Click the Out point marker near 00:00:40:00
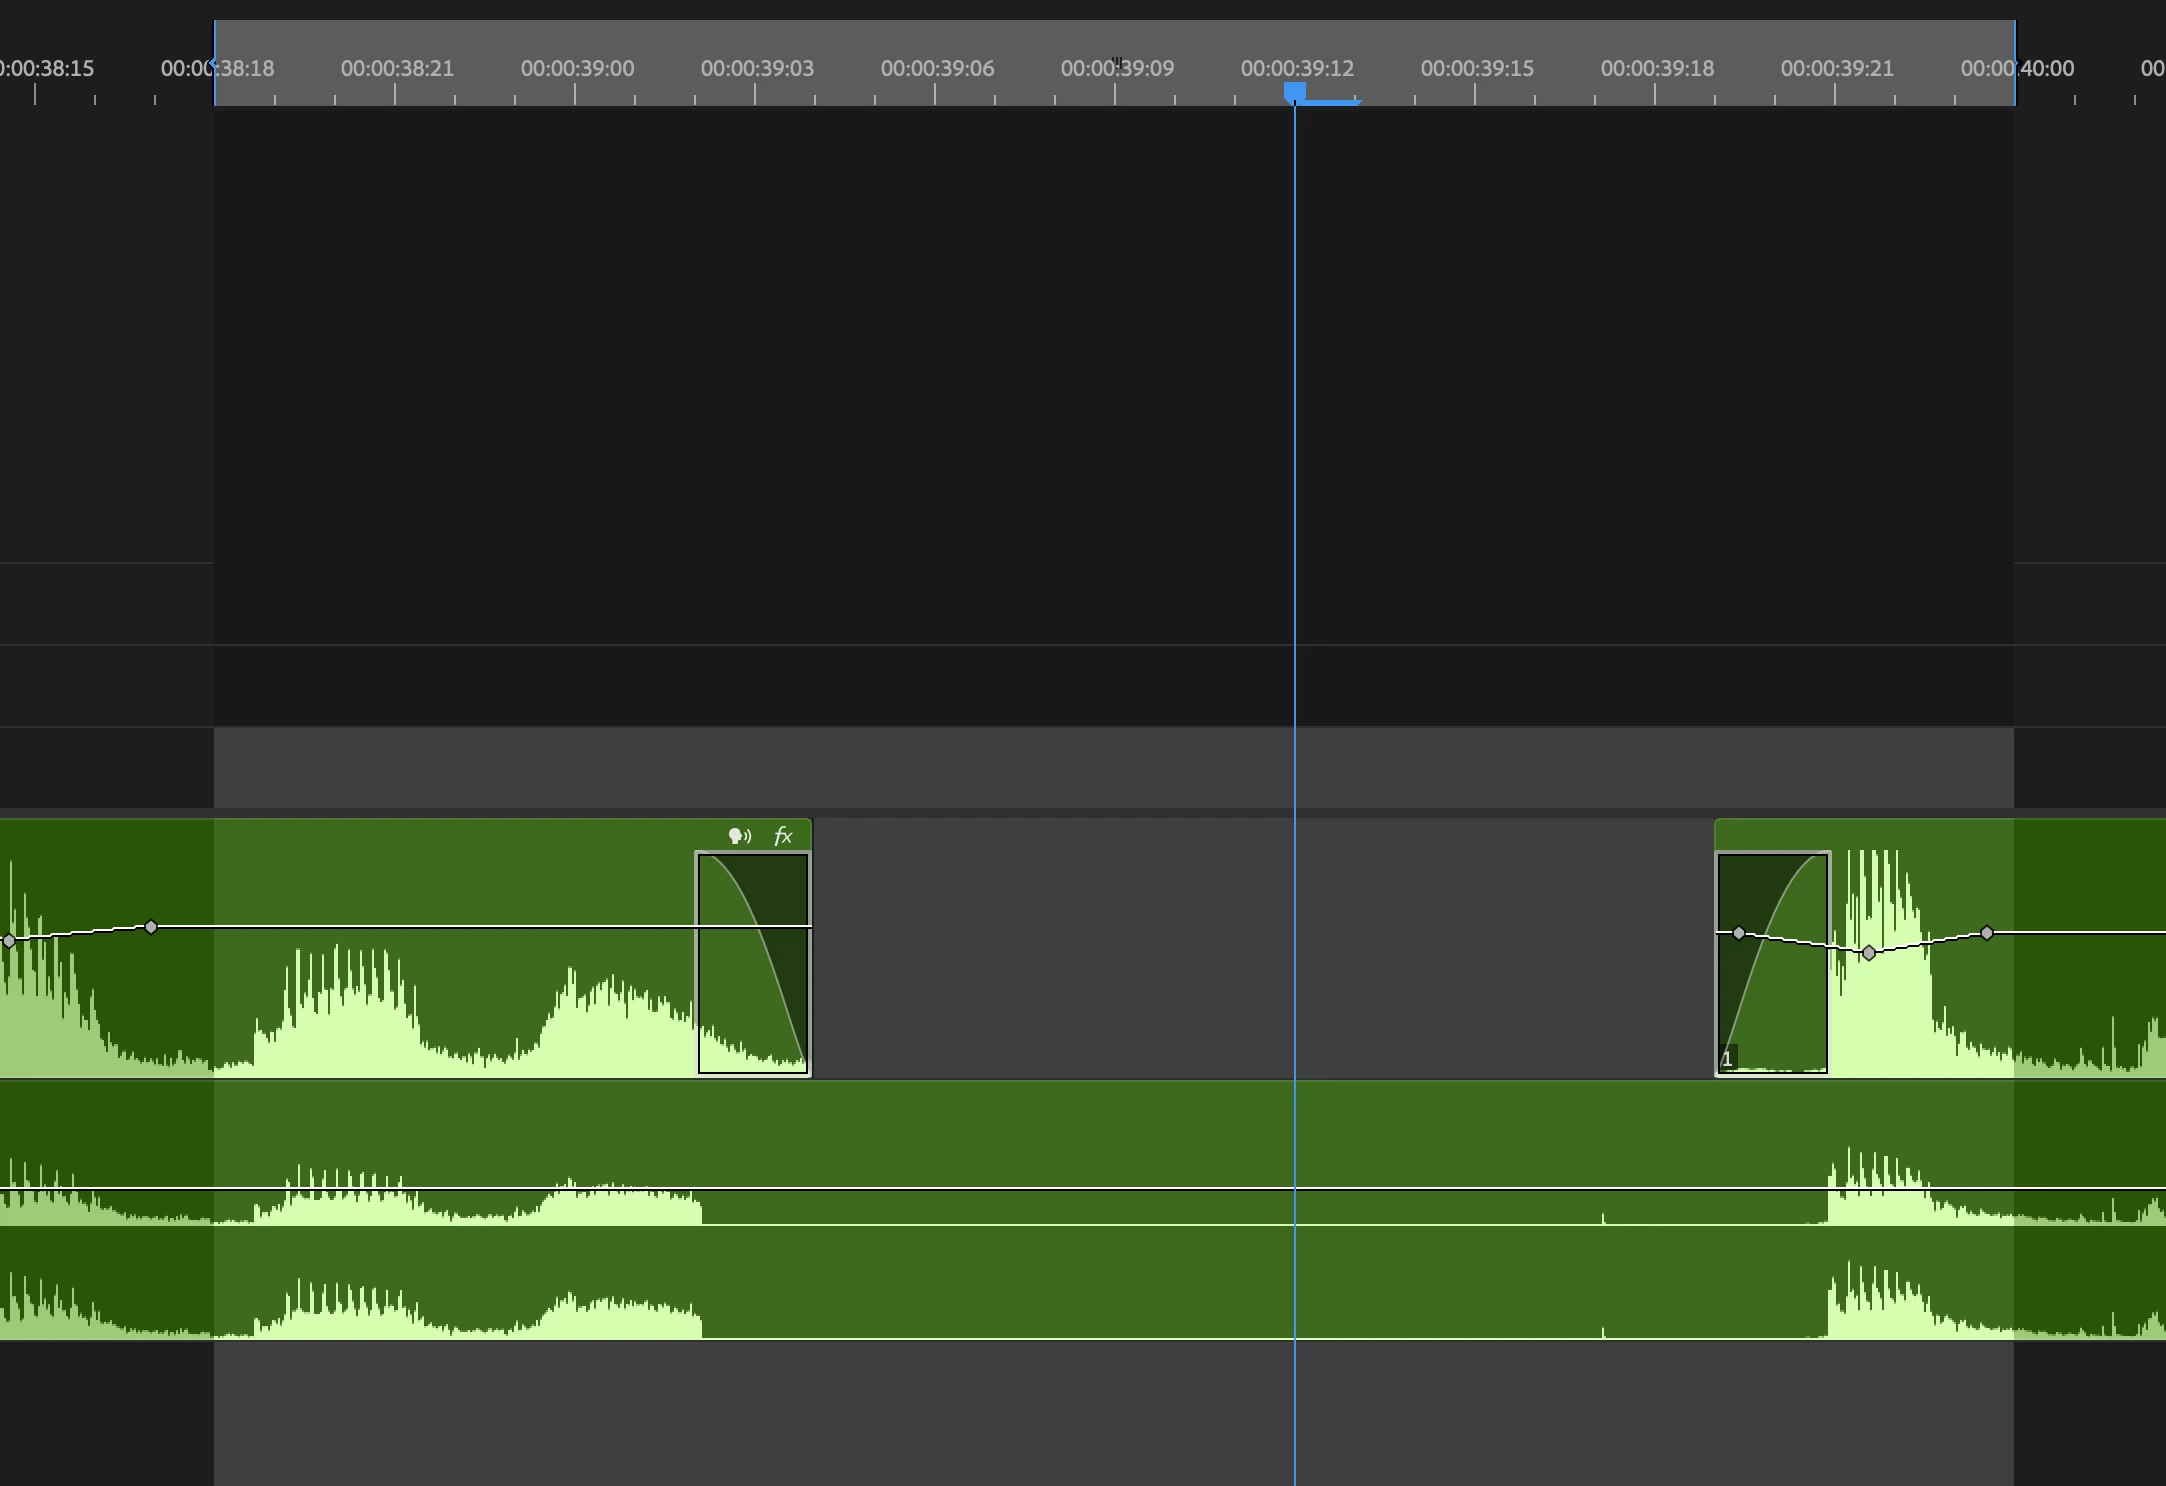 coord(2015,64)
